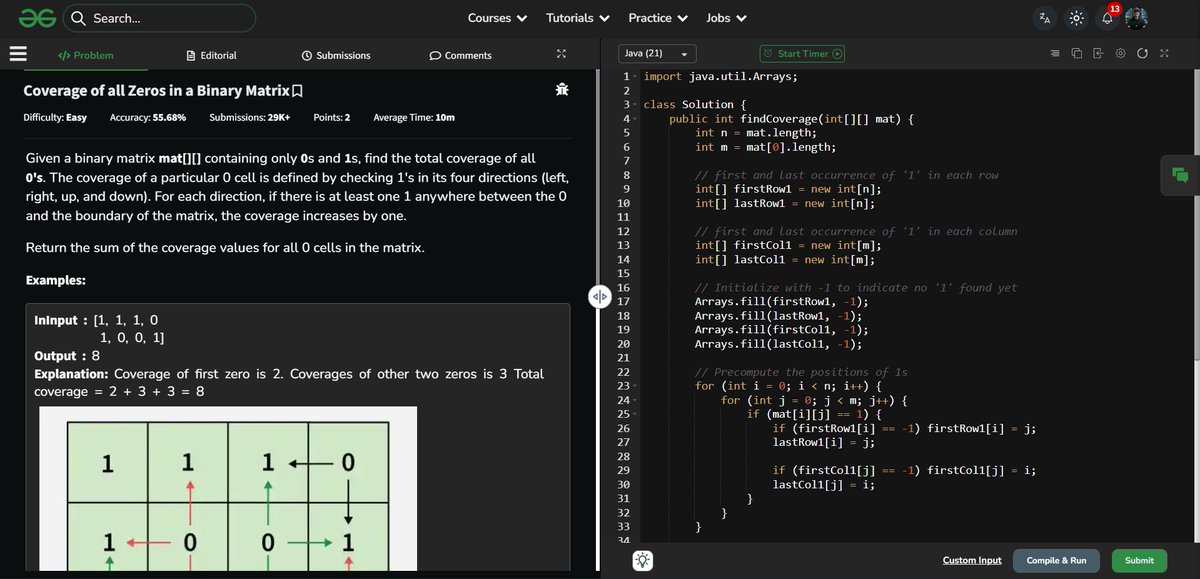Click the lightbulb hint icon
The image size is (1200, 579).
[x=643, y=560]
